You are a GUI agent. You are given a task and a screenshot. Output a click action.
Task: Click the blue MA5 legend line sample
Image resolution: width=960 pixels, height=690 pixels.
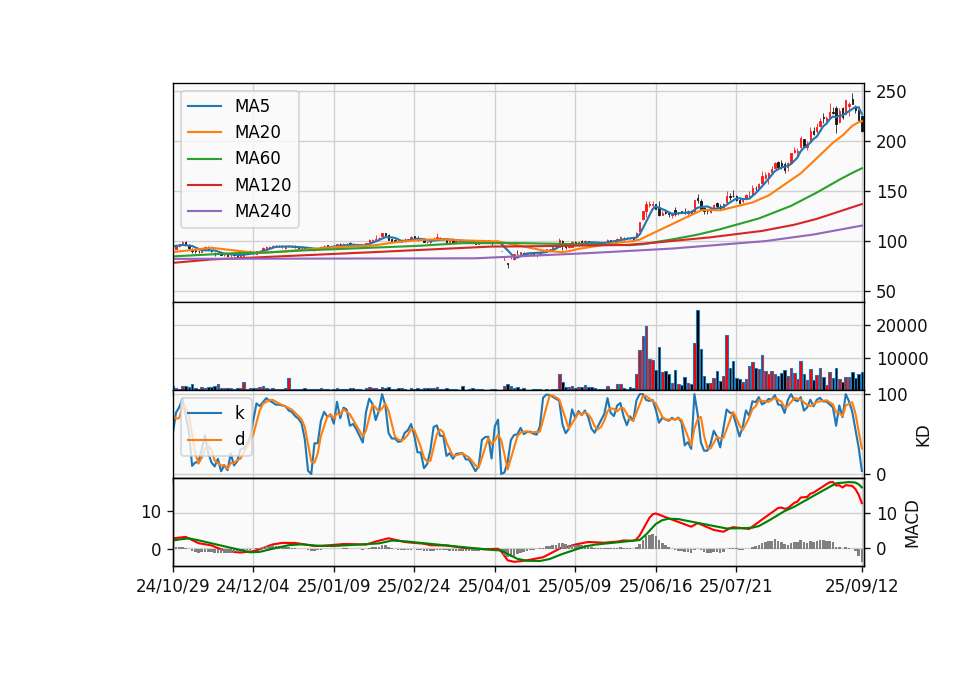tap(204, 106)
